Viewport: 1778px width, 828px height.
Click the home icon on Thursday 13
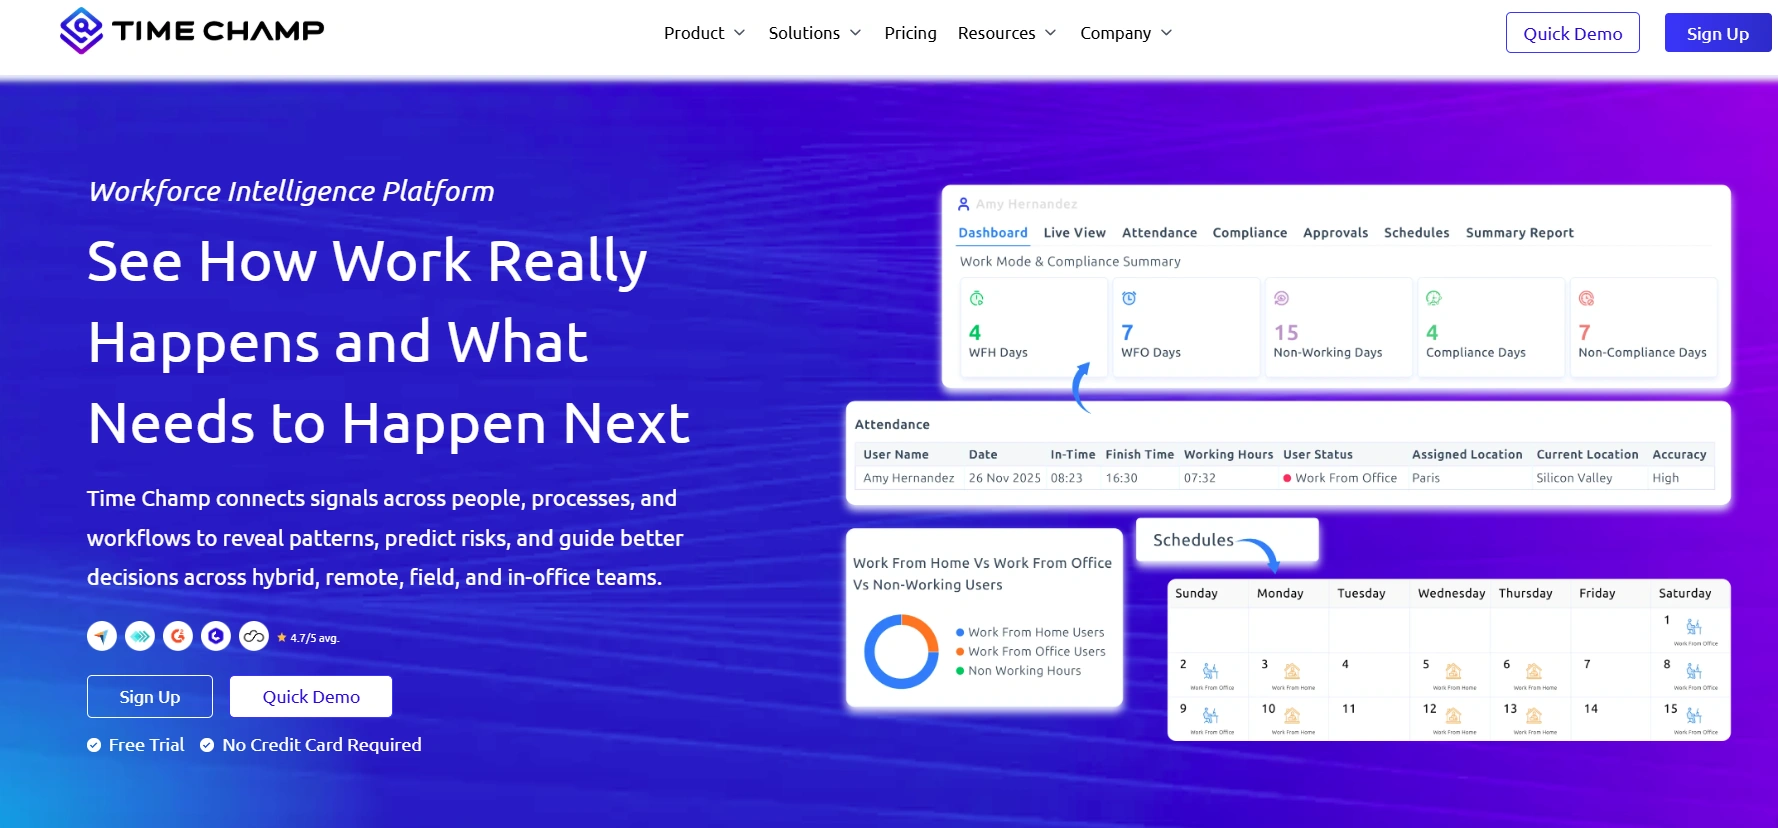1534,715
